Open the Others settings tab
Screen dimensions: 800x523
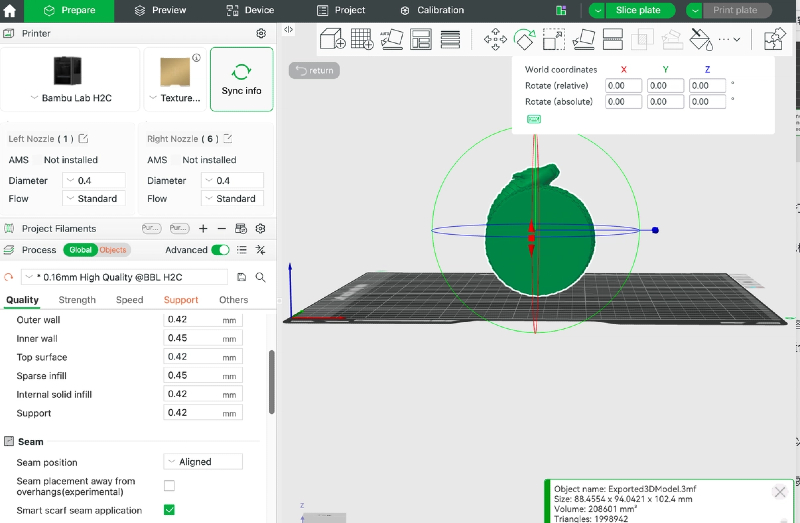234,300
